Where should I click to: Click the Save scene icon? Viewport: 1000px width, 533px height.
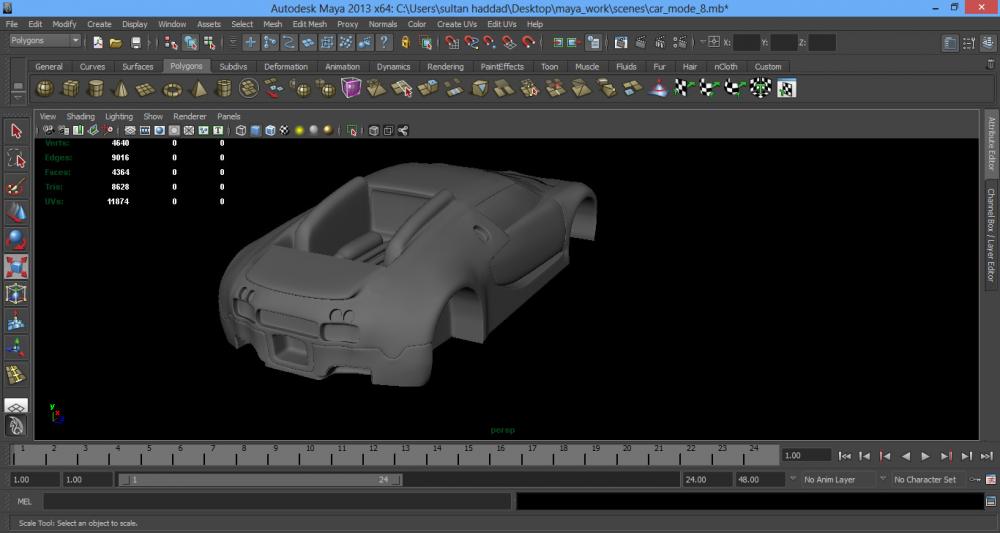click(136, 43)
